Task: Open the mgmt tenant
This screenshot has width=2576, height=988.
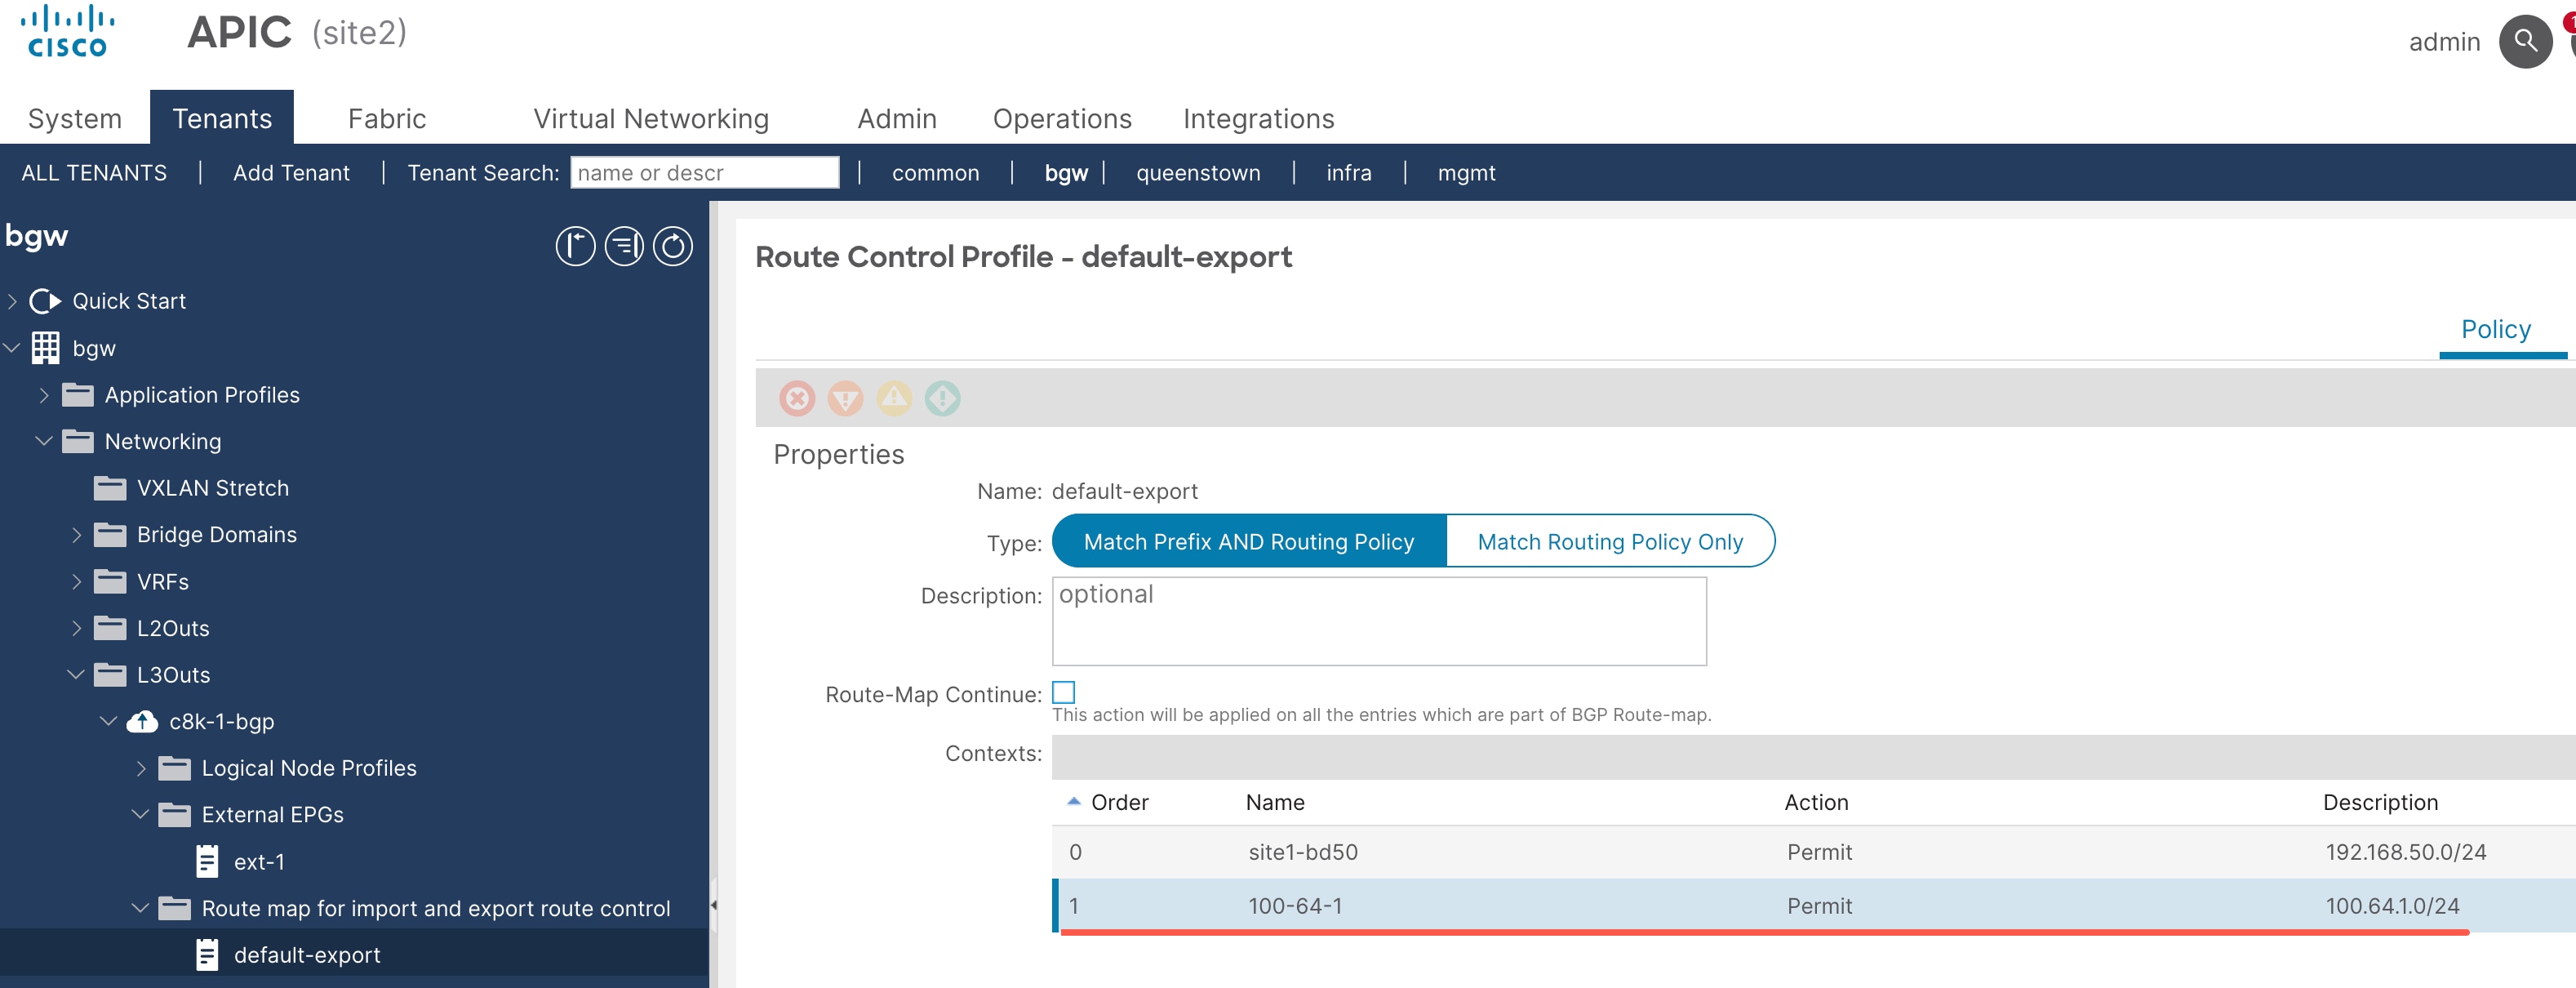Action: pyautogui.click(x=1466, y=173)
